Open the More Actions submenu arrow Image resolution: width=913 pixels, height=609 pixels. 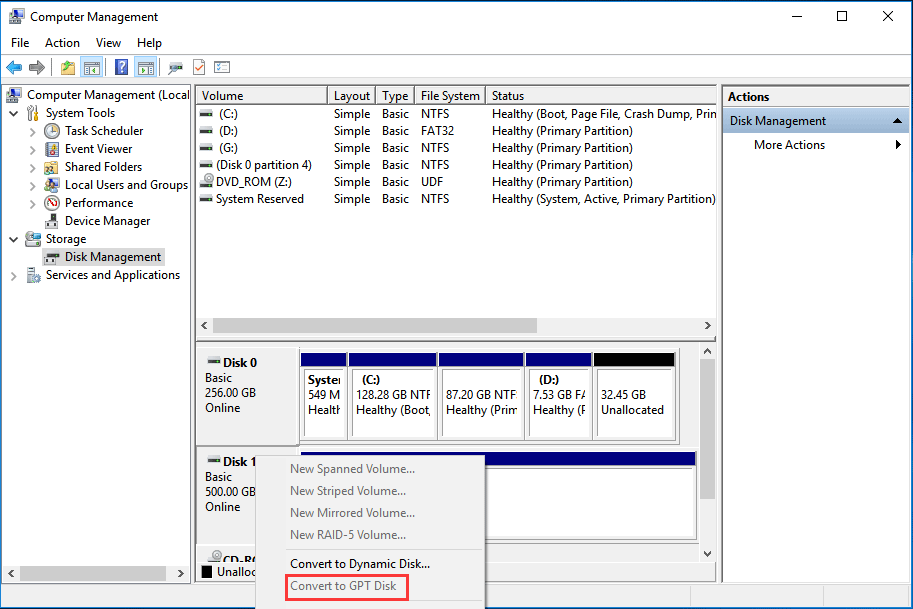[x=898, y=144]
